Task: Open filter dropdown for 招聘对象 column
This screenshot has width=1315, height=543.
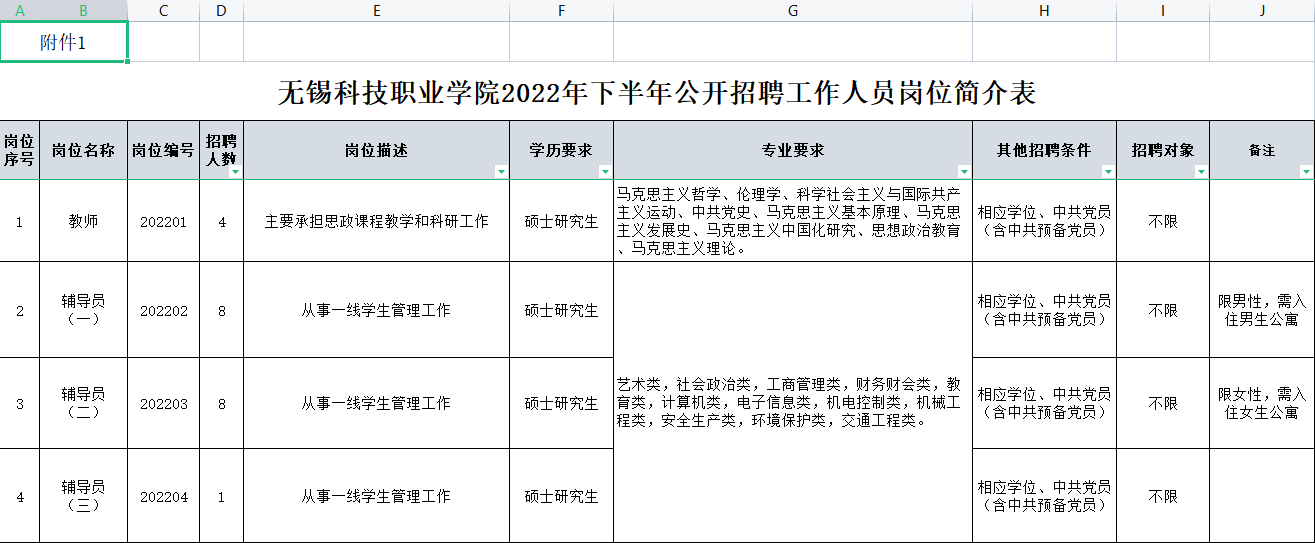Action: coord(1201,172)
